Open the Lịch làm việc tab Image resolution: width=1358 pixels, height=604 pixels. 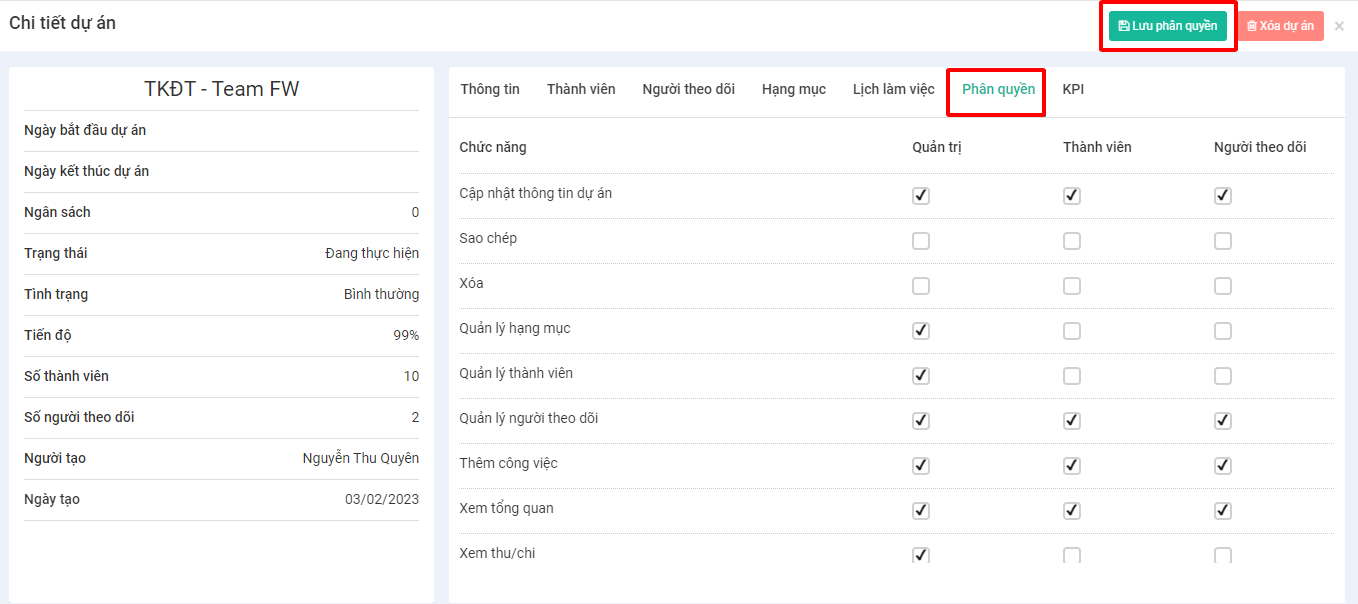[x=893, y=89]
